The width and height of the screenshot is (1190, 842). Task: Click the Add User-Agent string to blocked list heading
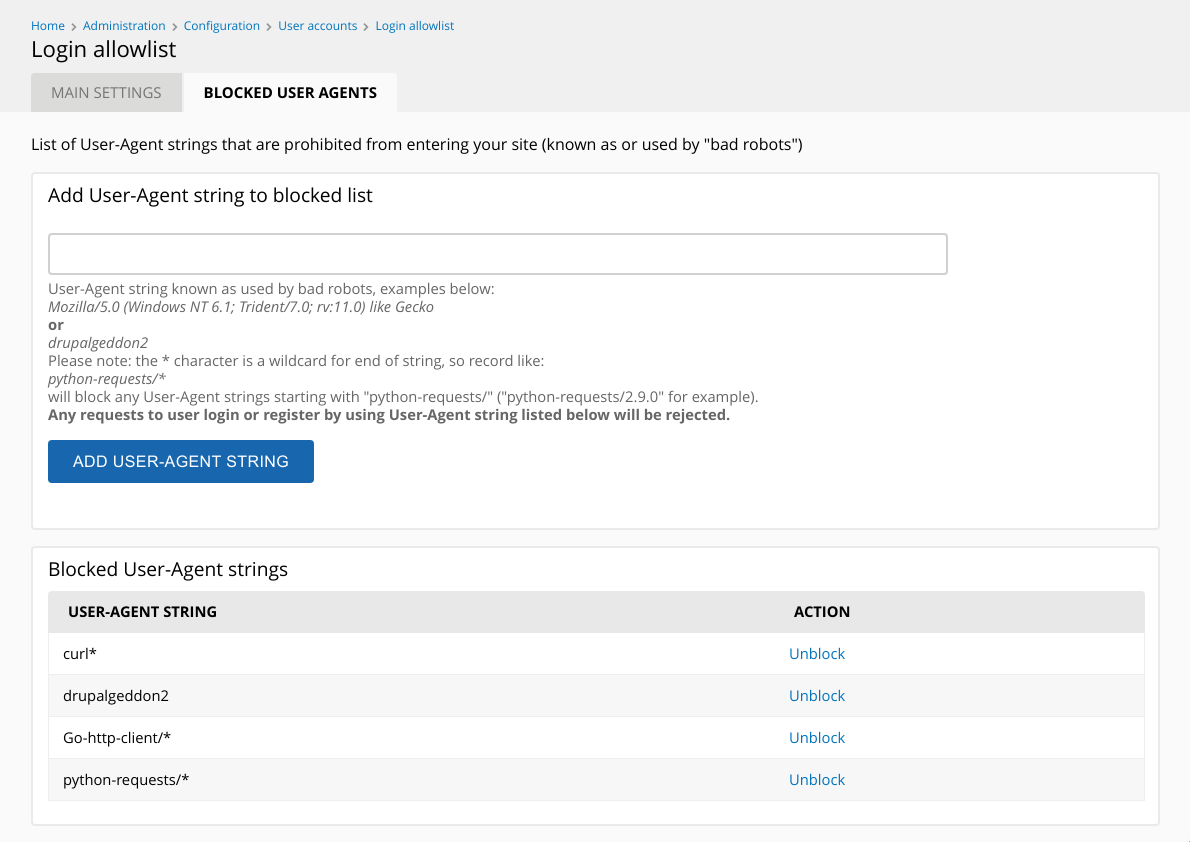pos(210,195)
